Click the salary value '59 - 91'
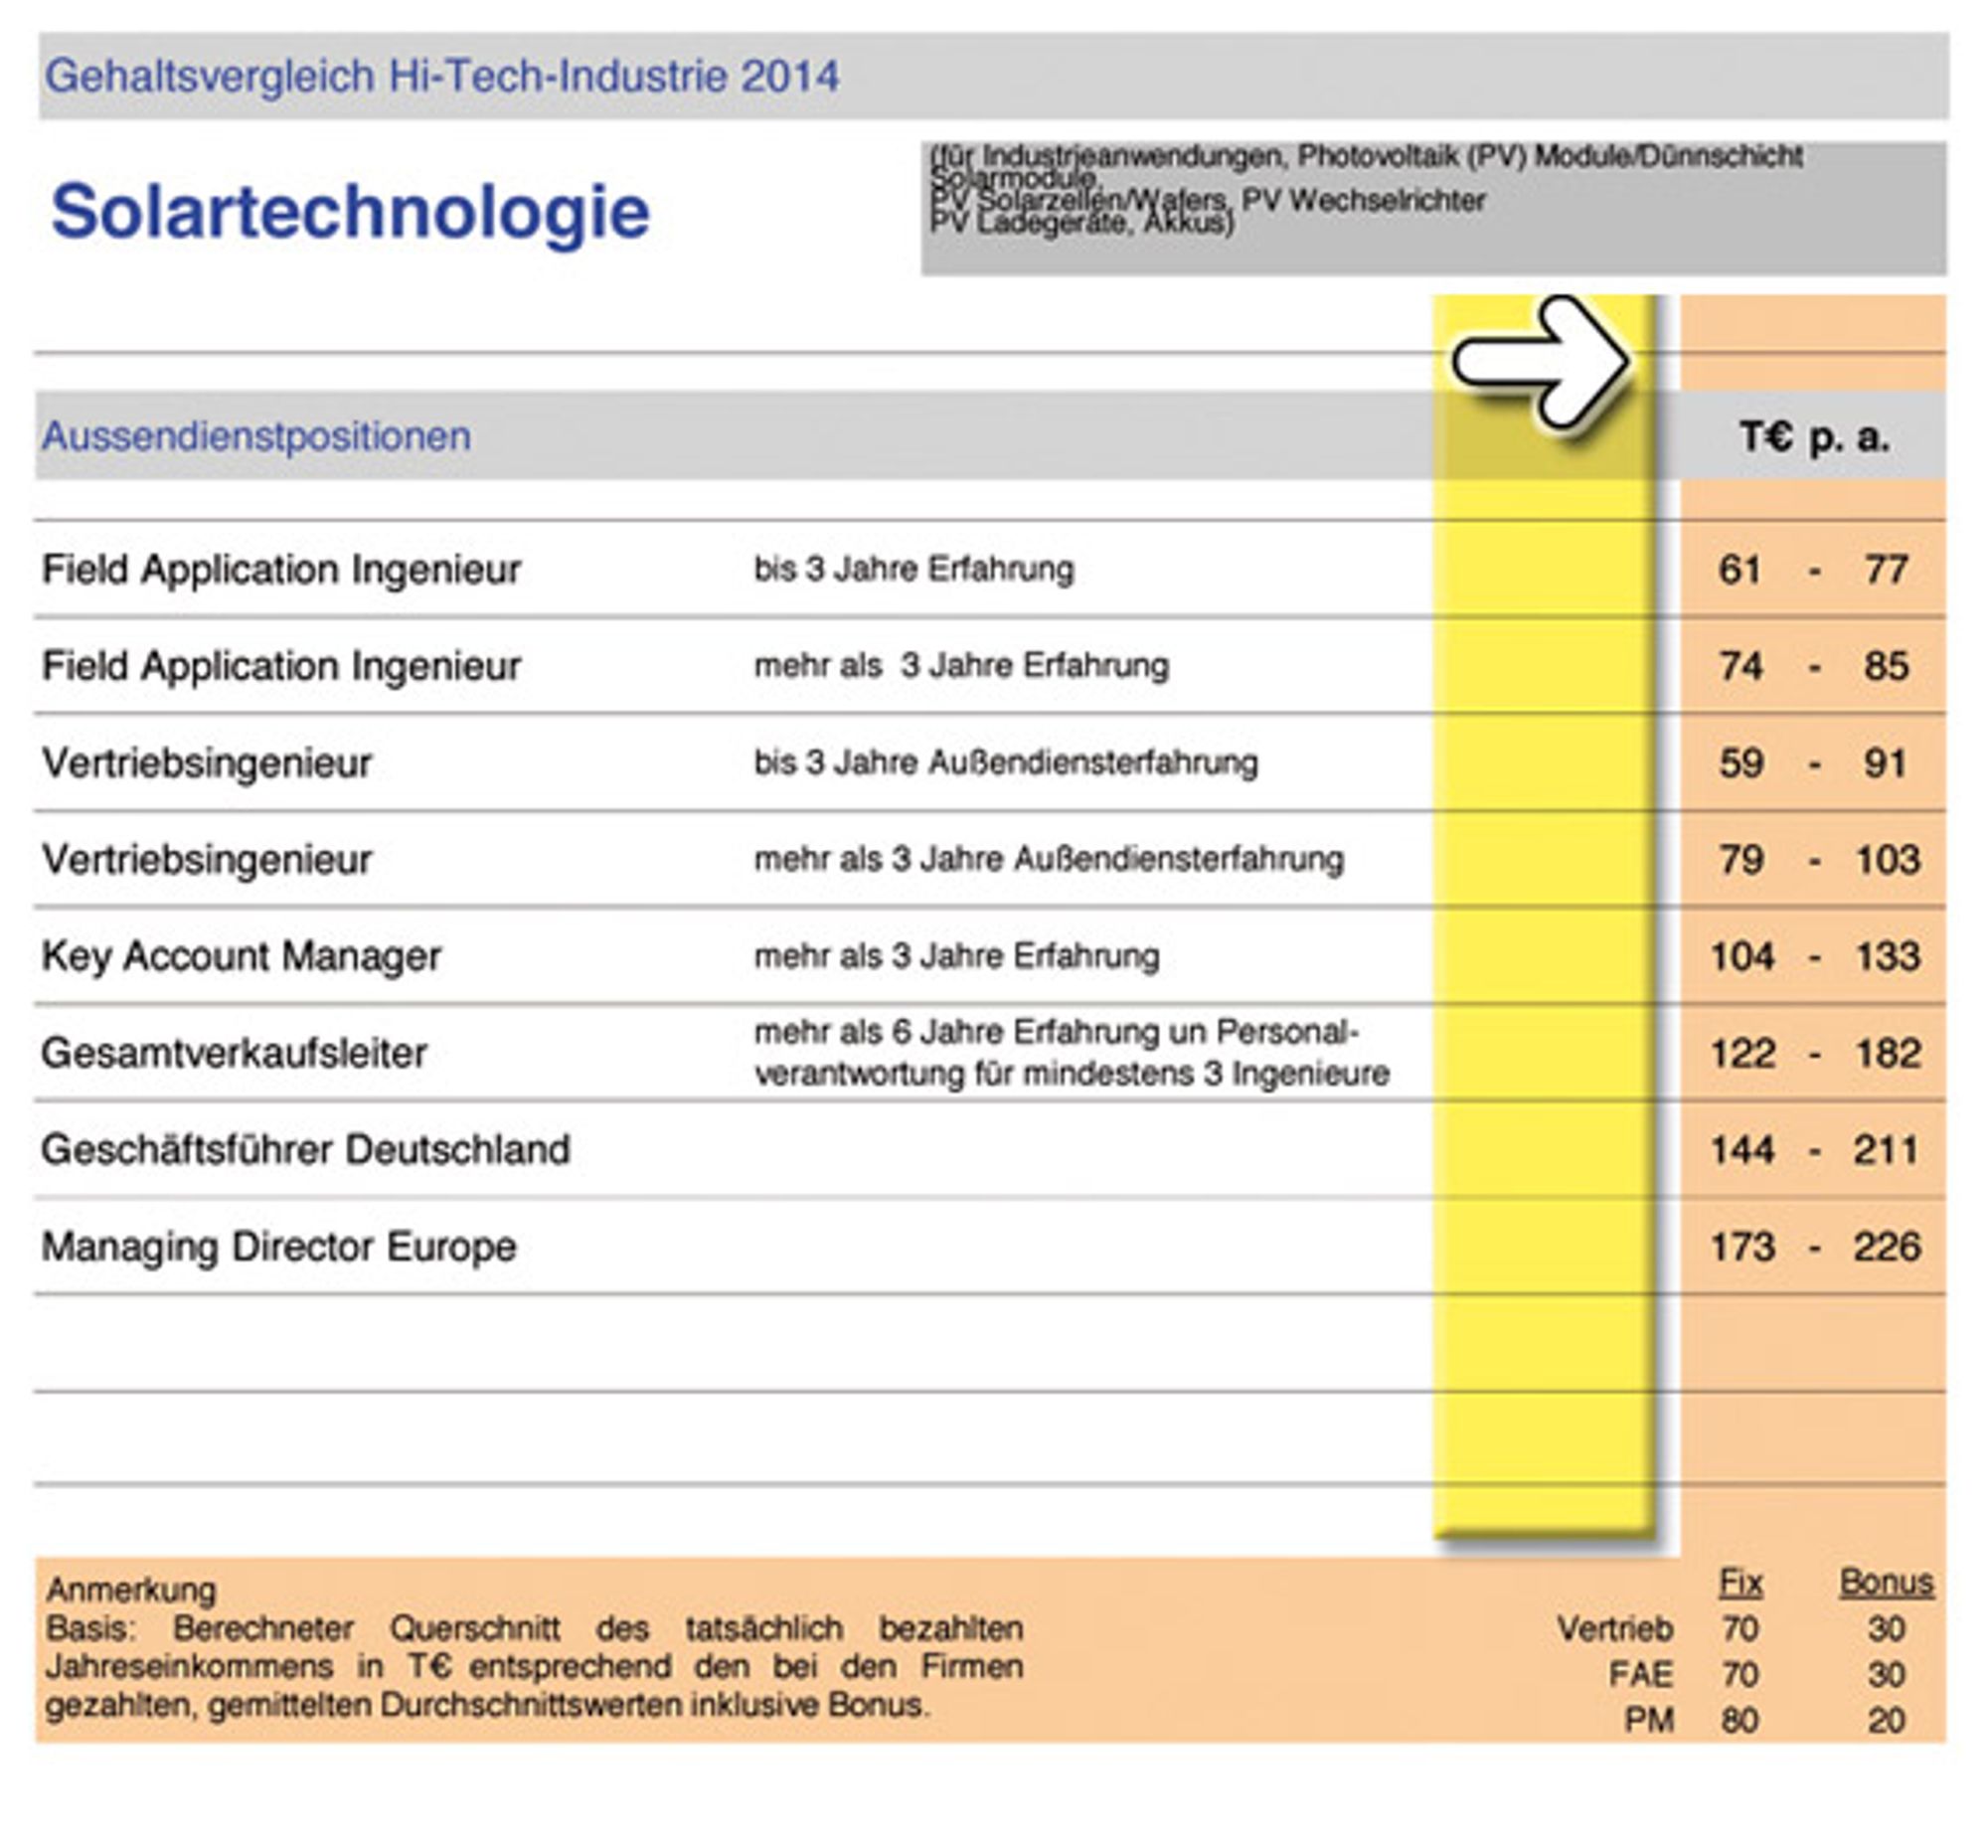Viewport: 1988px width, 1848px height. [x=1814, y=763]
